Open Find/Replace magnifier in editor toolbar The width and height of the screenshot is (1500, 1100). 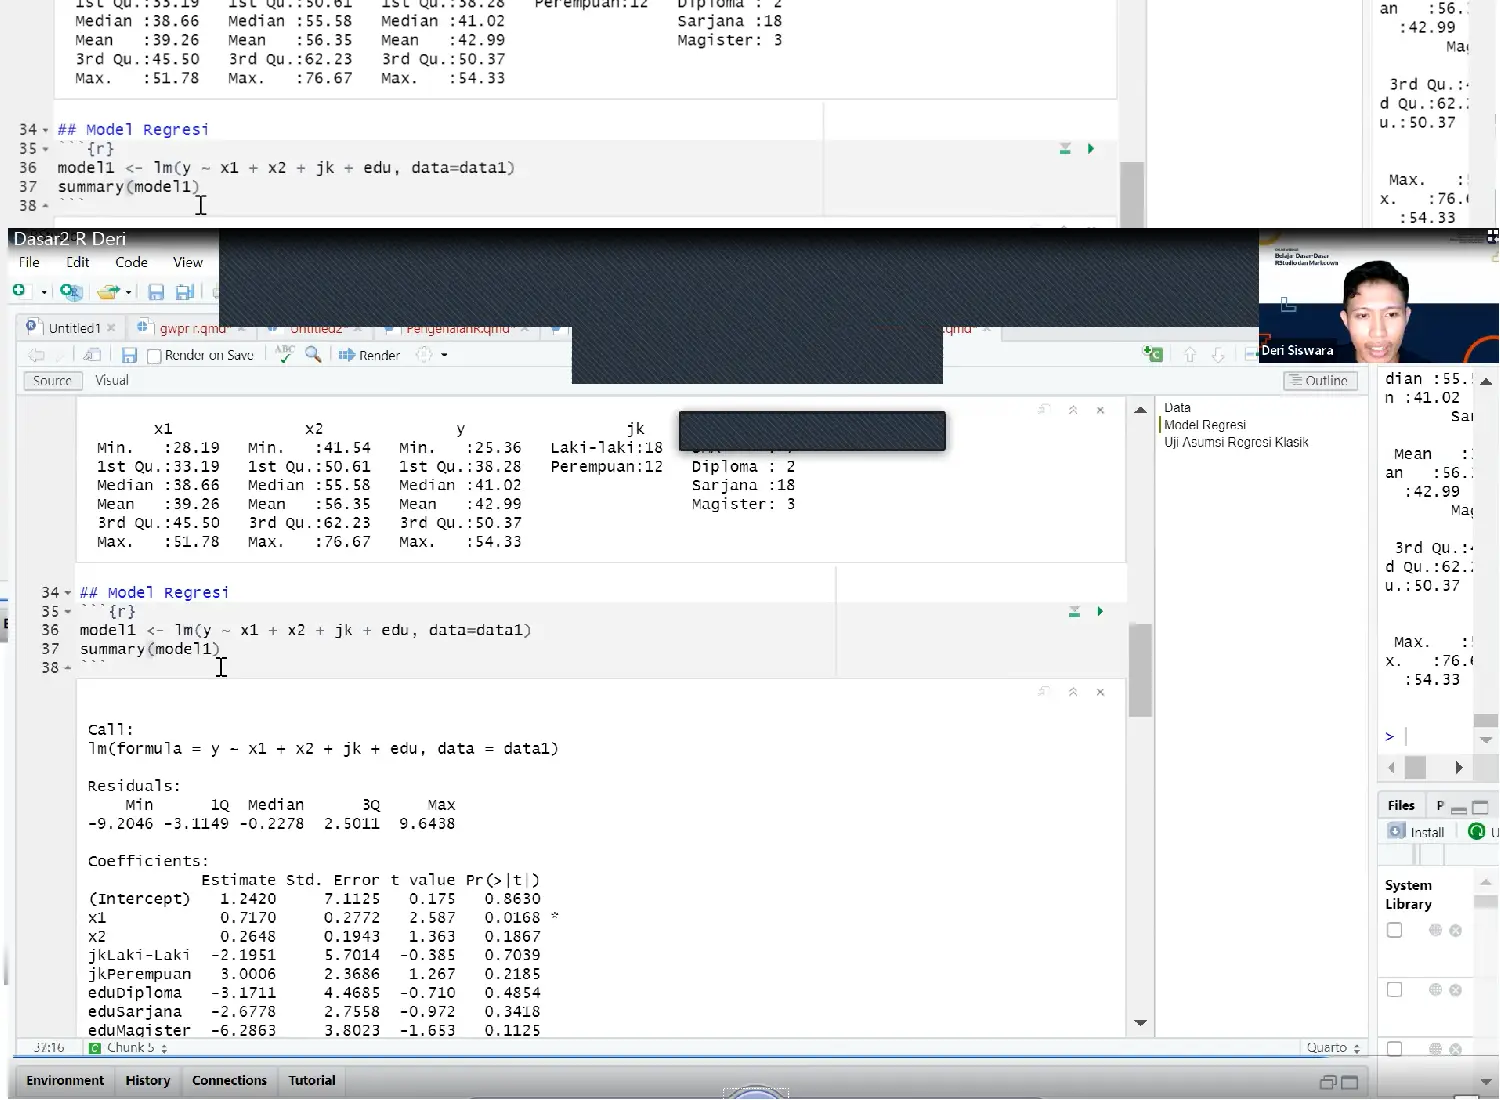313,354
